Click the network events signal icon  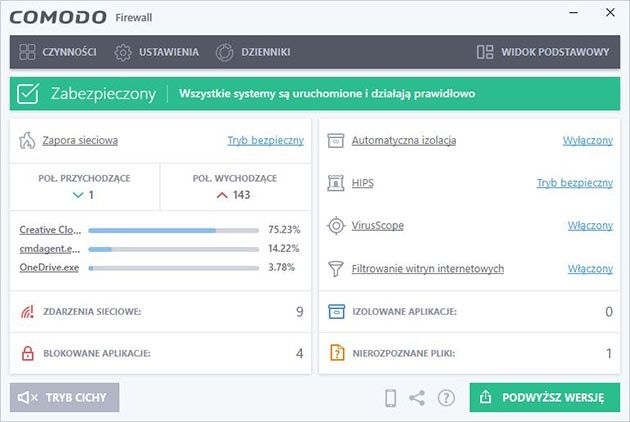pyautogui.click(x=27, y=311)
